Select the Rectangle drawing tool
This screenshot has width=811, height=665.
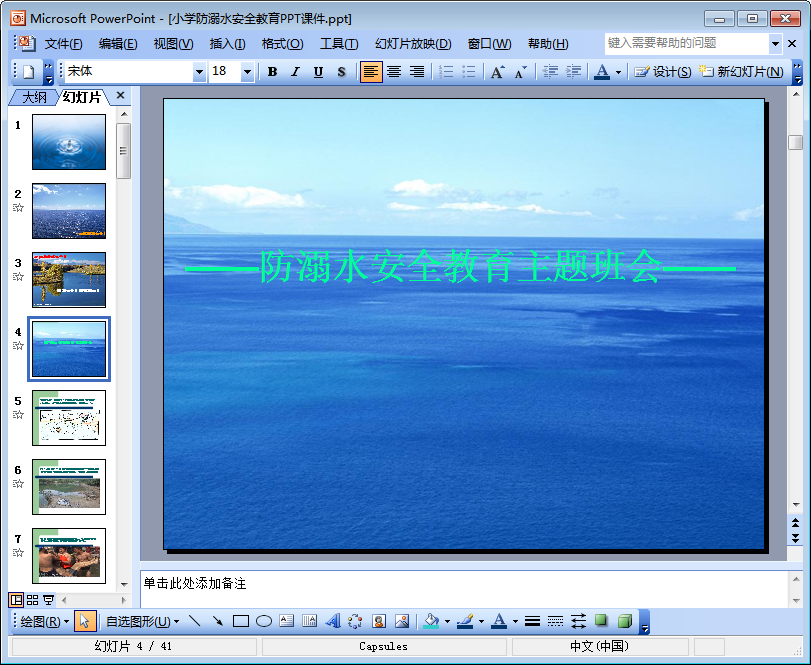241,621
